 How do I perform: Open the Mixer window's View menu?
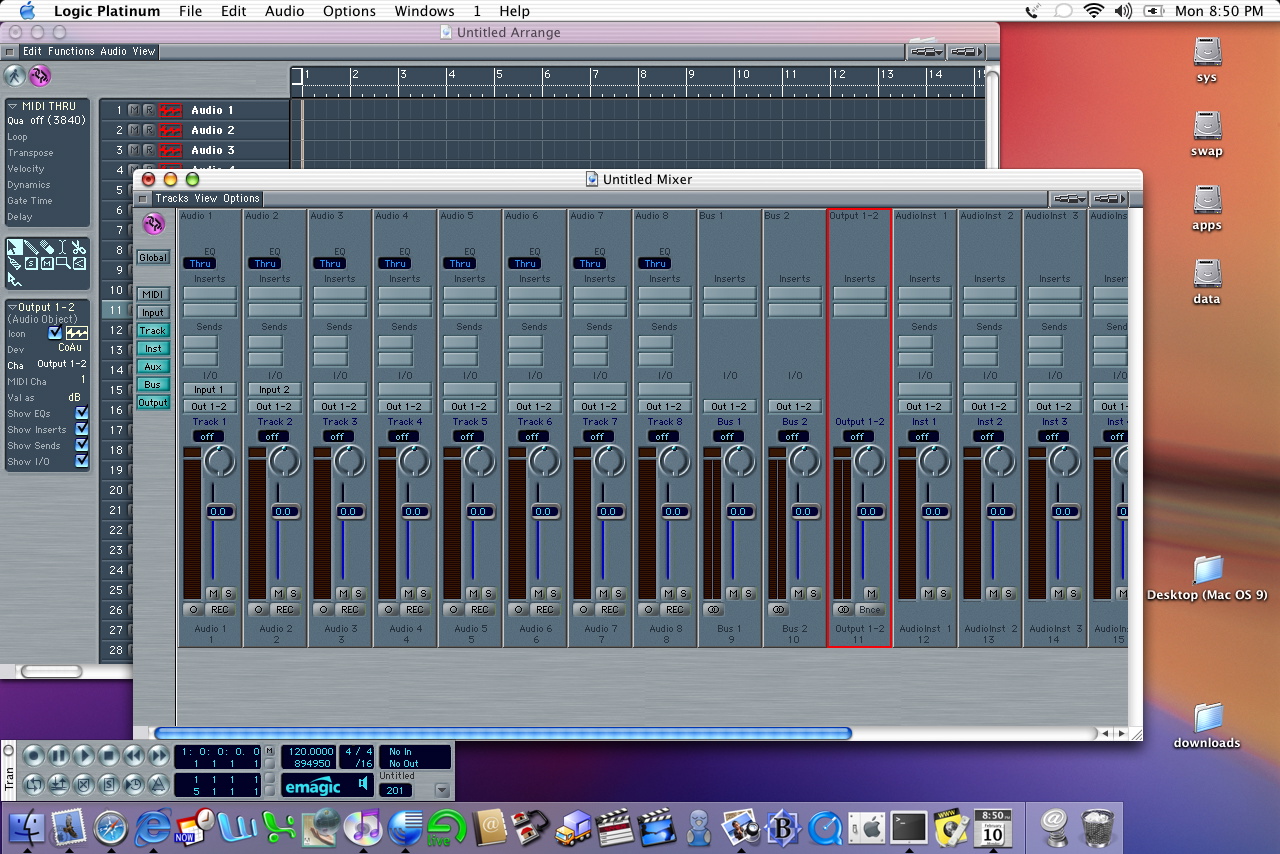(205, 198)
